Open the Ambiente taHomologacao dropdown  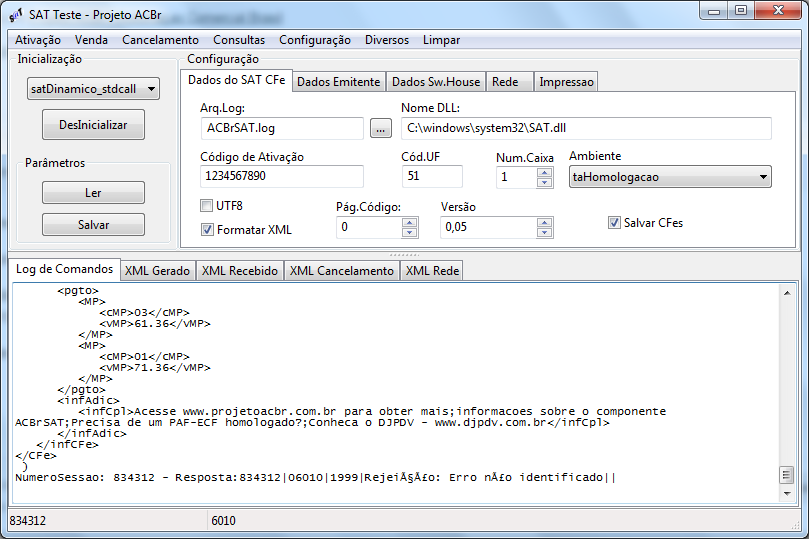coord(670,177)
